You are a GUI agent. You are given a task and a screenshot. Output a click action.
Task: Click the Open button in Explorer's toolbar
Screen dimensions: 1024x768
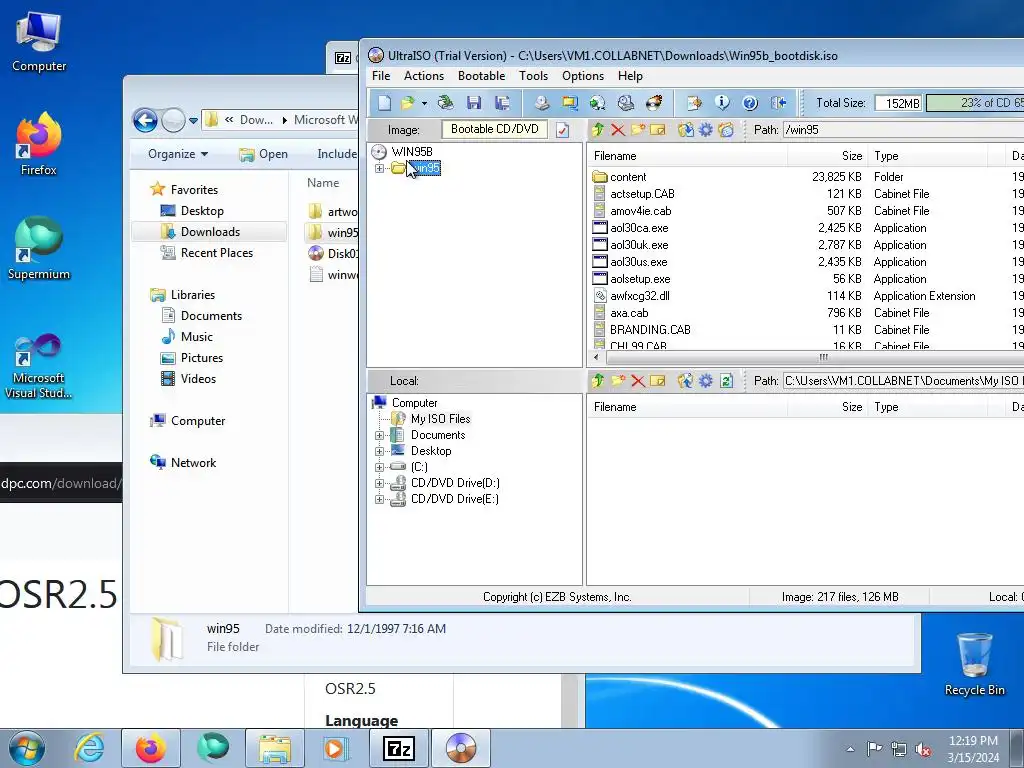(263, 153)
